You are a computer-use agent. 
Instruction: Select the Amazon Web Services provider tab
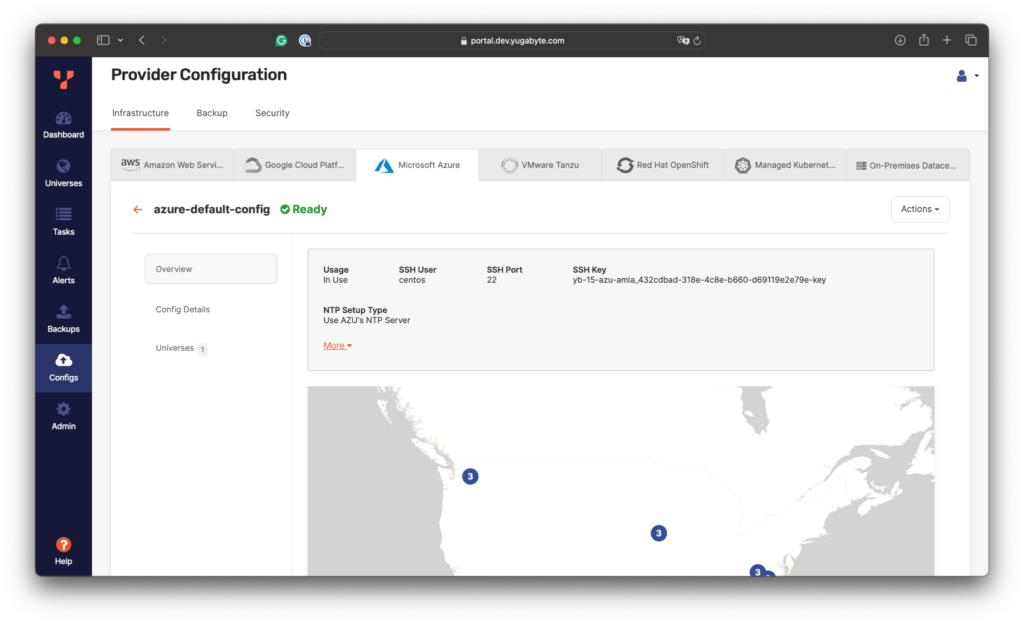click(x=172, y=165)
